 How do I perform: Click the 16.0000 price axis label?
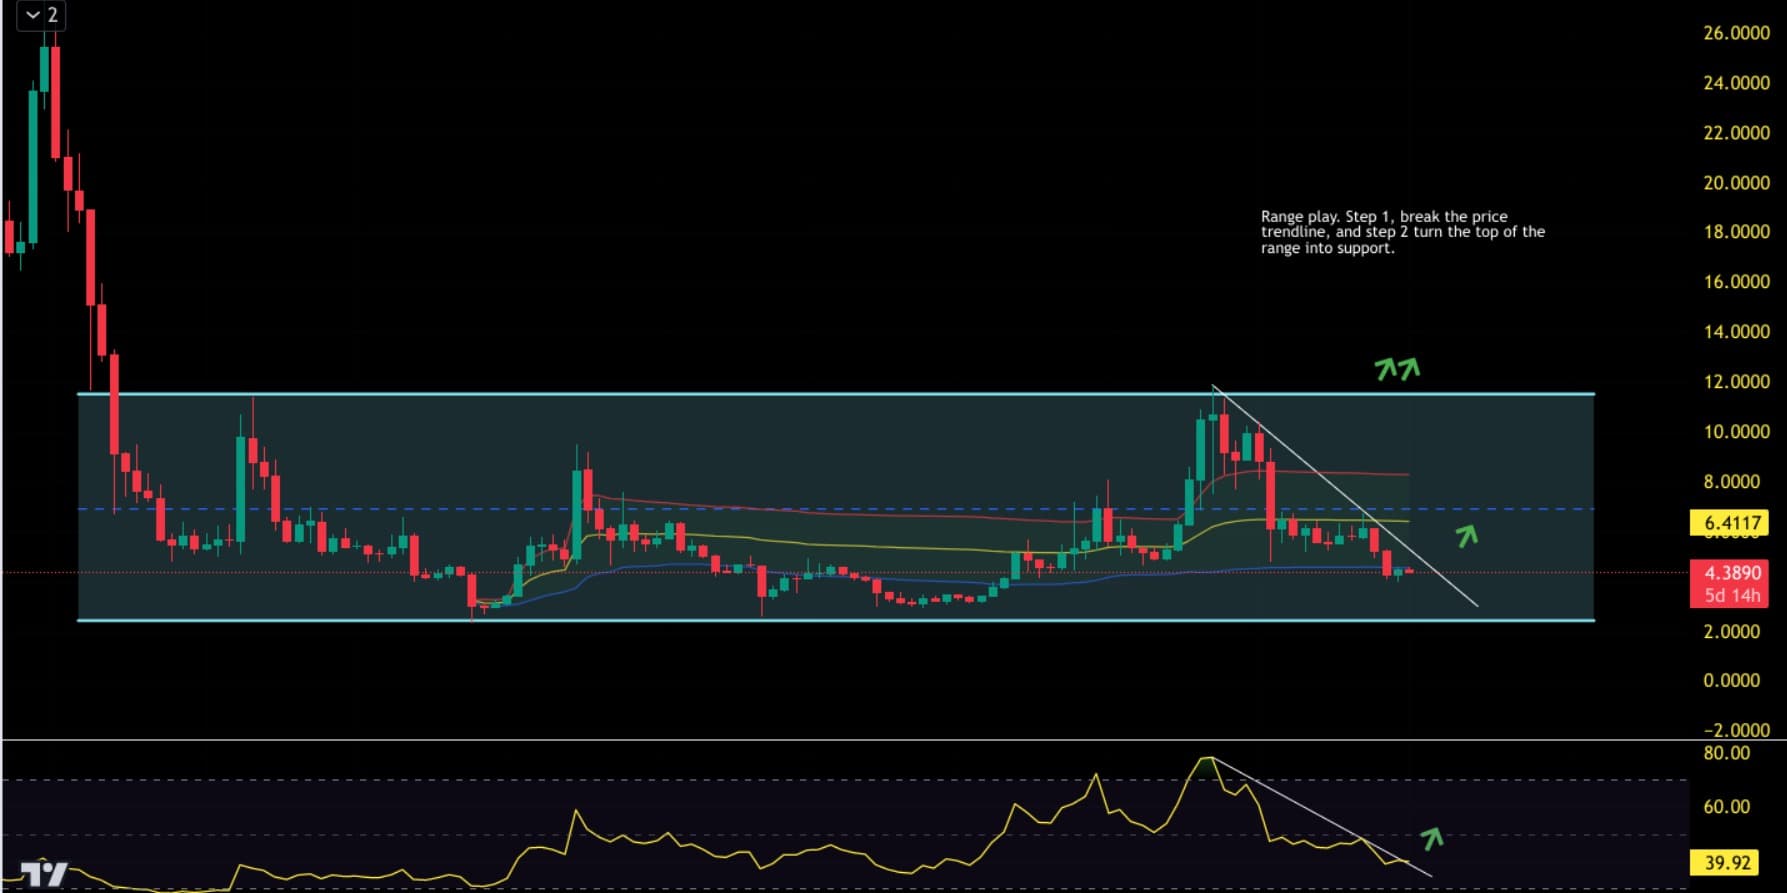coord(1736,282)
